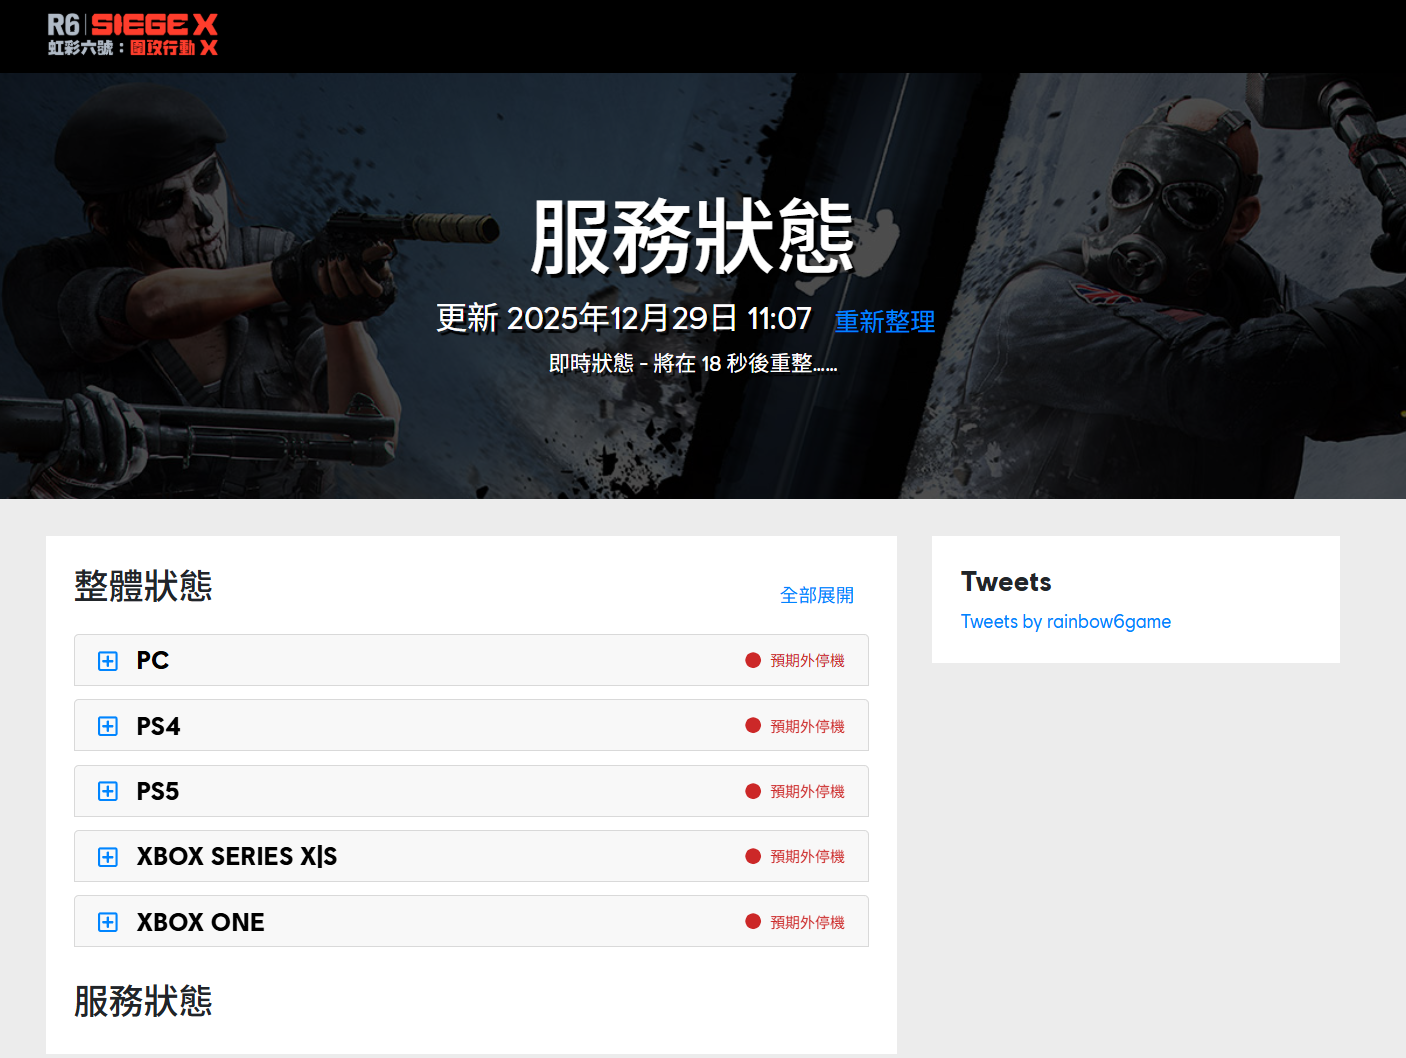Select the PC platform label
This screenshot has width=1406, height=1058.
[153, 661]
